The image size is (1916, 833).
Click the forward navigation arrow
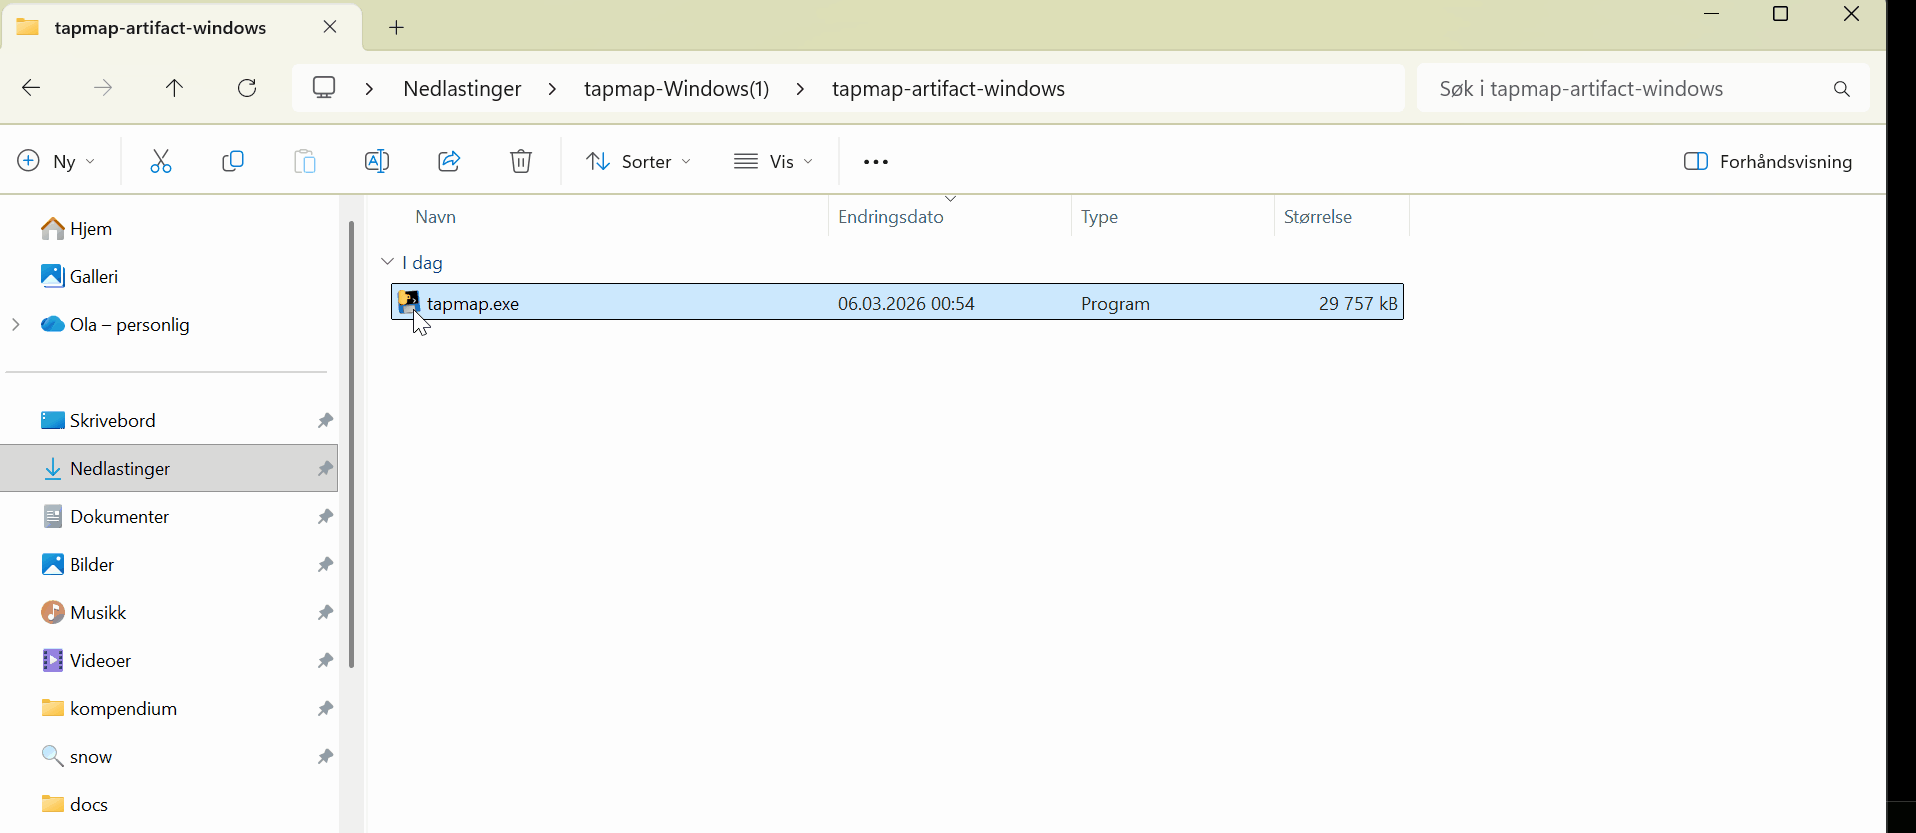(x=103, y=88)
